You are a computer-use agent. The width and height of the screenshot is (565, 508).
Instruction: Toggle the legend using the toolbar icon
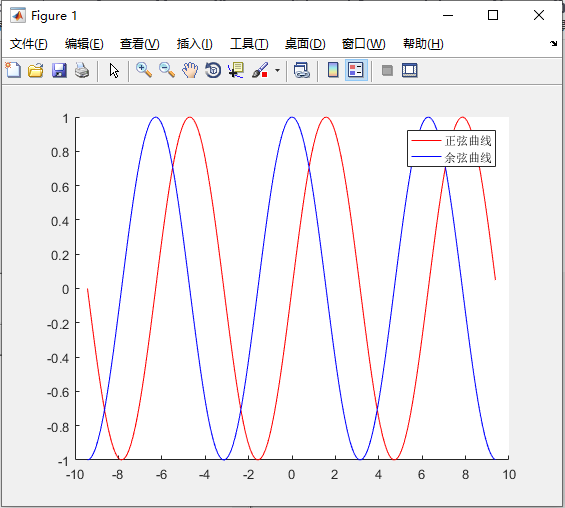pos(356,70)
